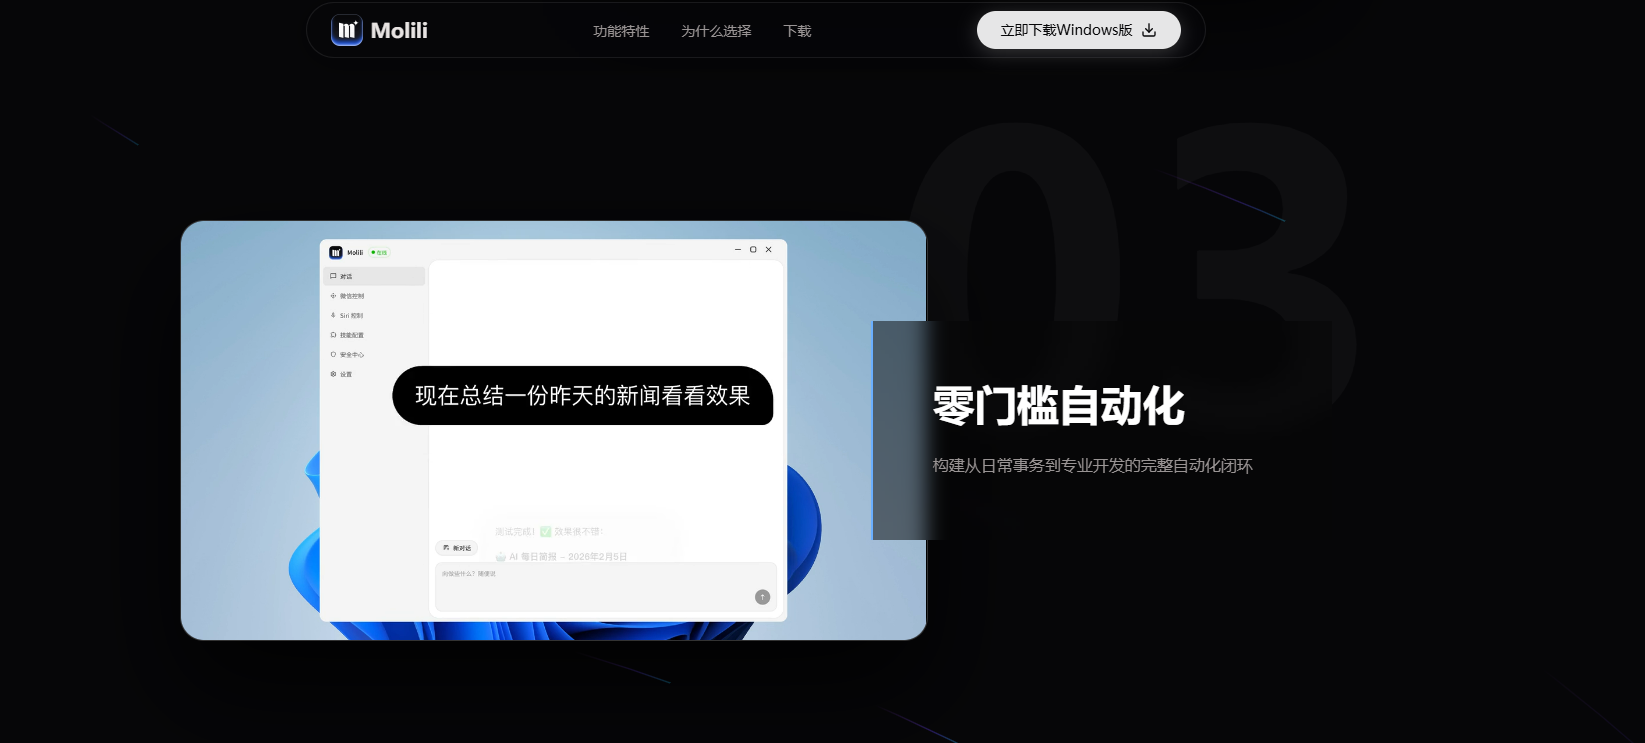Viewport: 1645px width, 743px height.
Task: Open the 功能特性 navigation link
Action: [x=621, y=31]
